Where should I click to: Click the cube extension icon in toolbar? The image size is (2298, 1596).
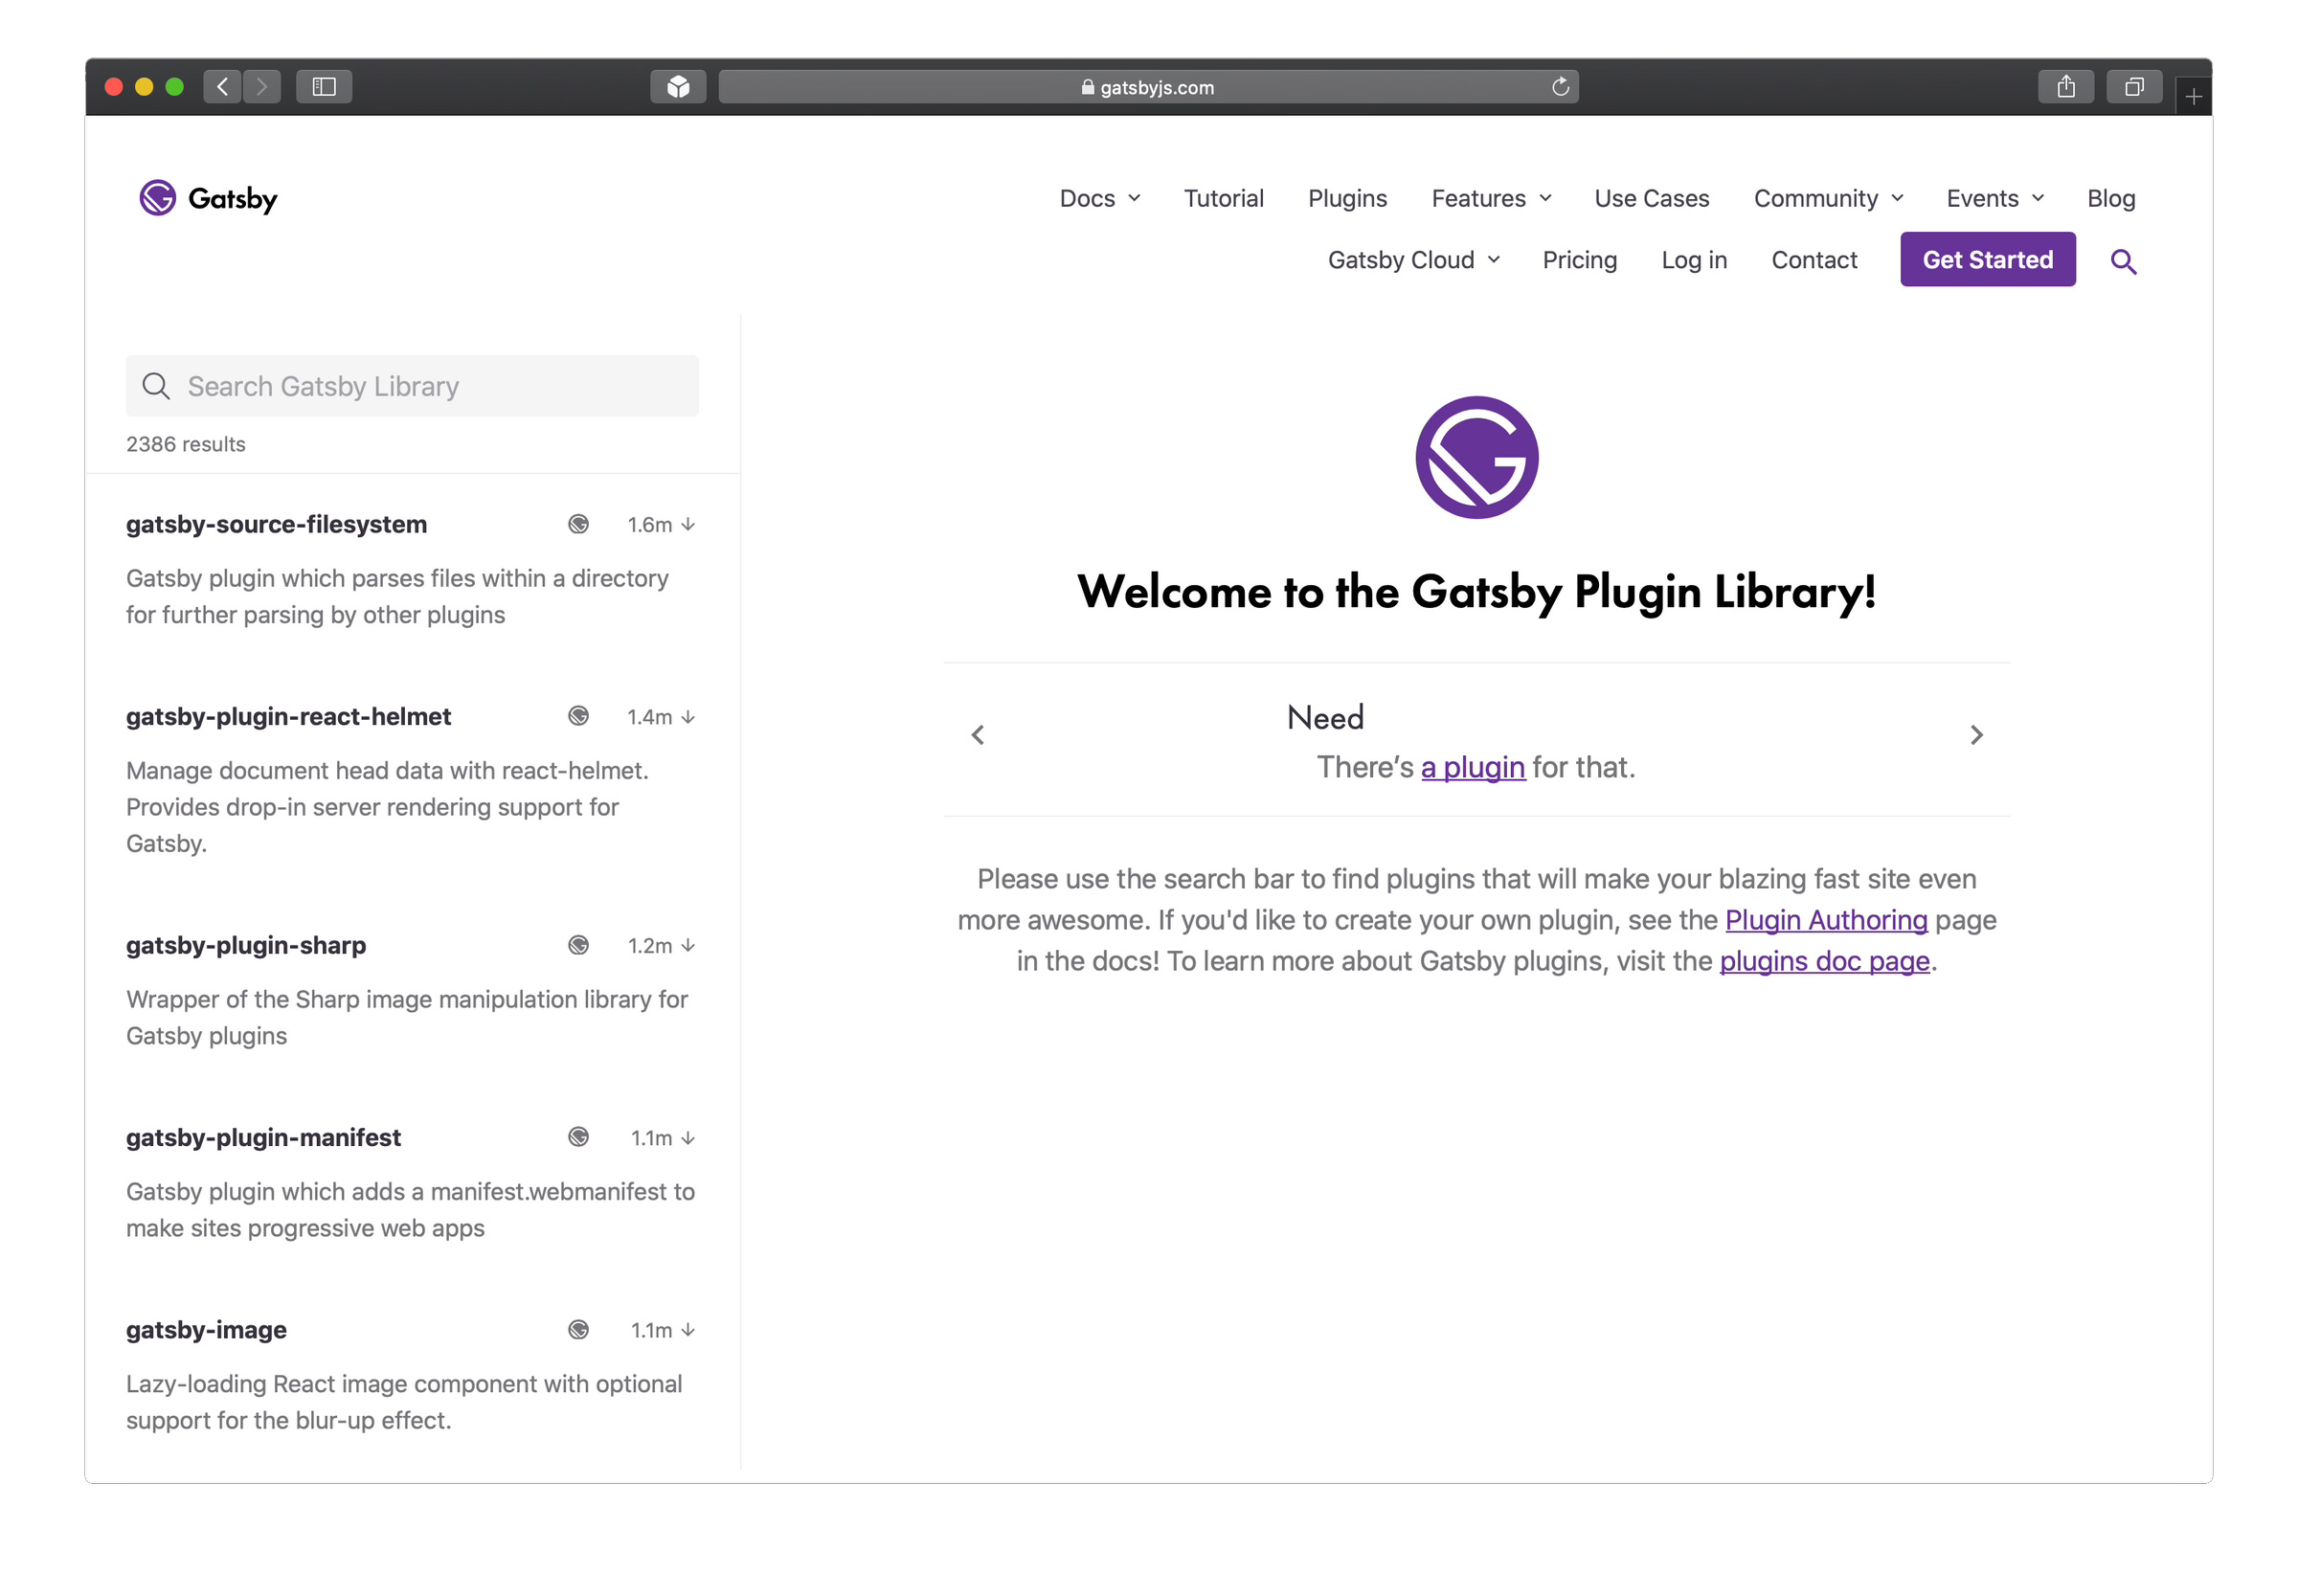(x=678, y=87)
